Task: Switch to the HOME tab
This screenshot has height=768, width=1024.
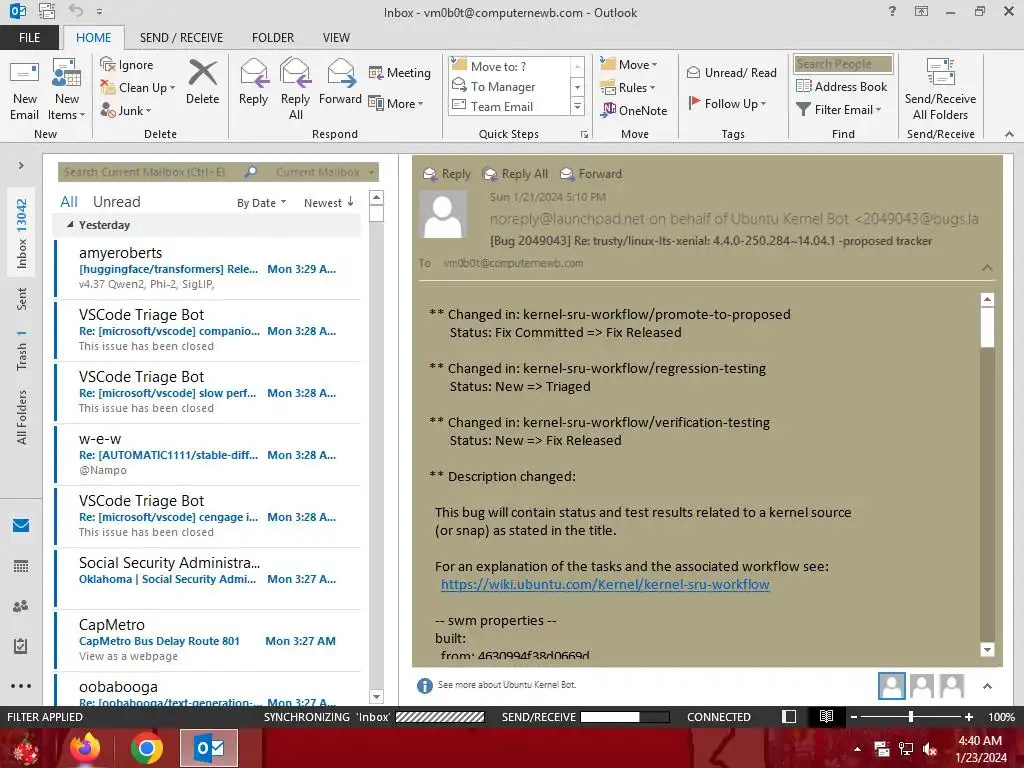Action: [93, 38]
